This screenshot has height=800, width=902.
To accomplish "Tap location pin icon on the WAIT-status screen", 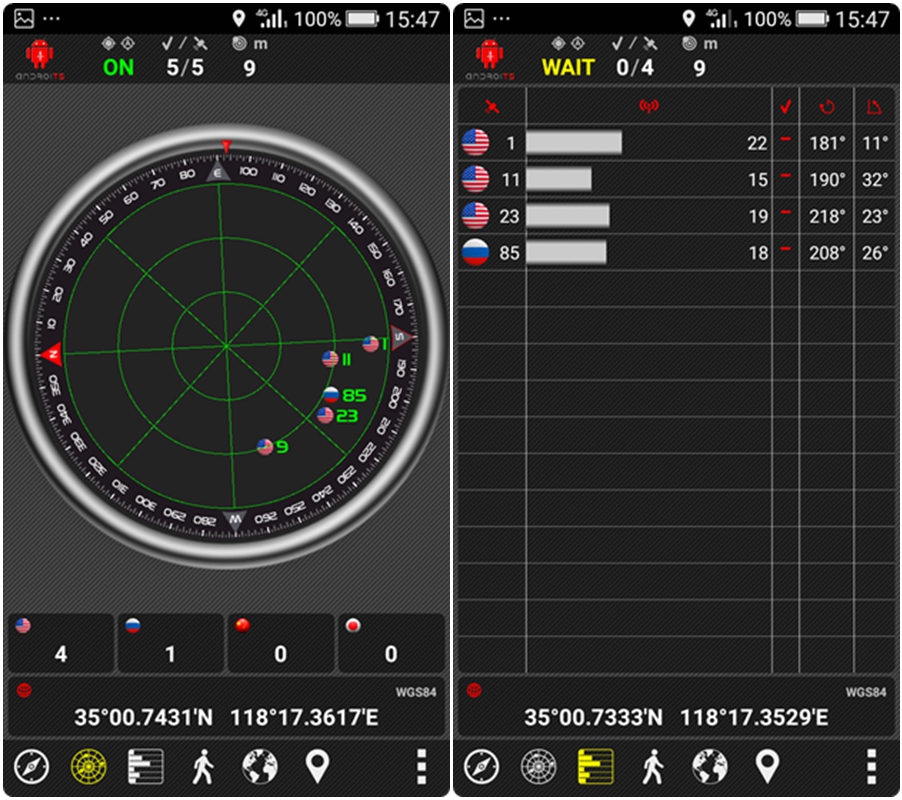I will (767, 766).
